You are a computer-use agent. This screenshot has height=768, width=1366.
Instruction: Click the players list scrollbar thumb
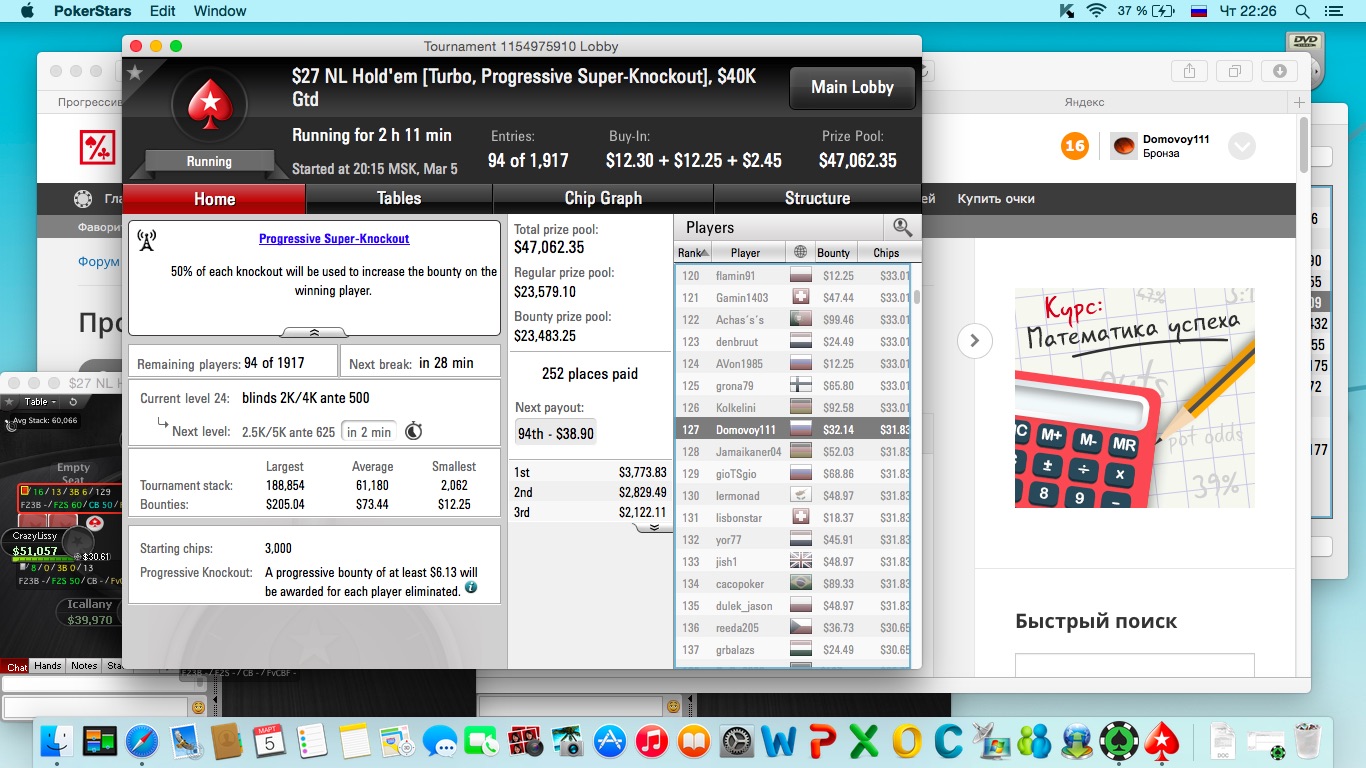(x=917, y=296)
